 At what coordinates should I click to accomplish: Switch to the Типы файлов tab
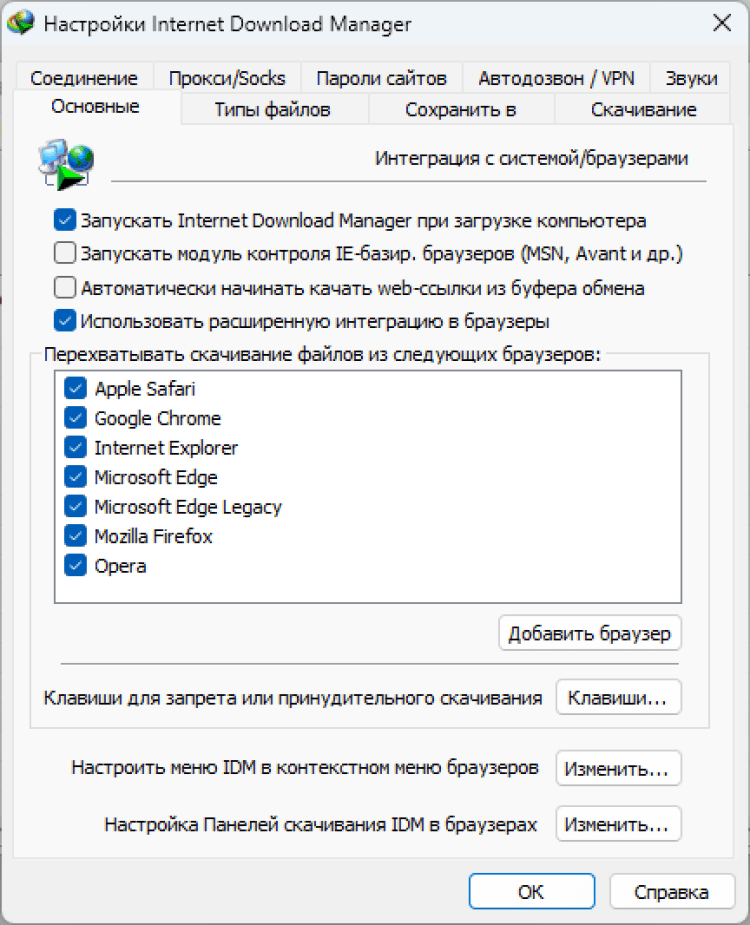pyautogui.click(x=272, y=109)
